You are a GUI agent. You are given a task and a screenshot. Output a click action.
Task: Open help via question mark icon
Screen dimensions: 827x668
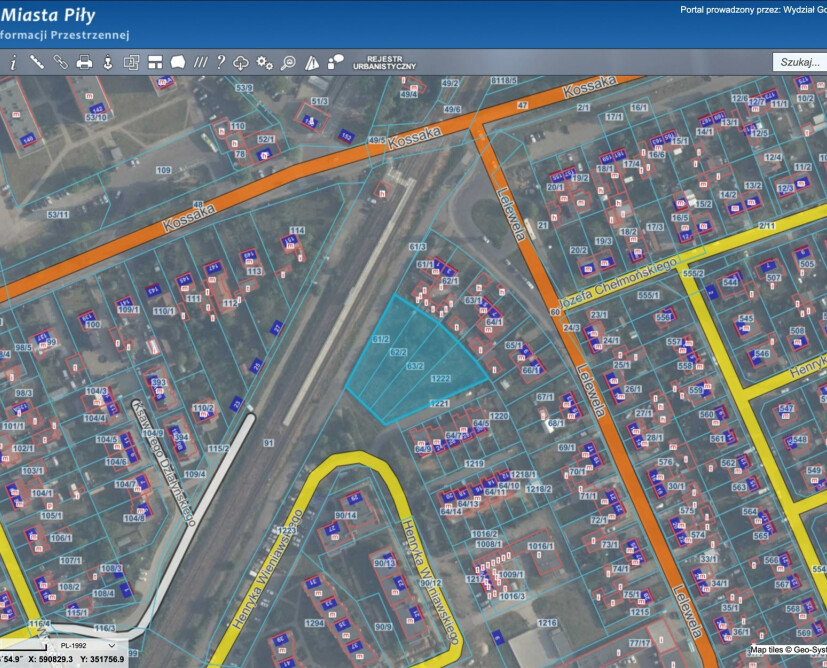point(220,62)
